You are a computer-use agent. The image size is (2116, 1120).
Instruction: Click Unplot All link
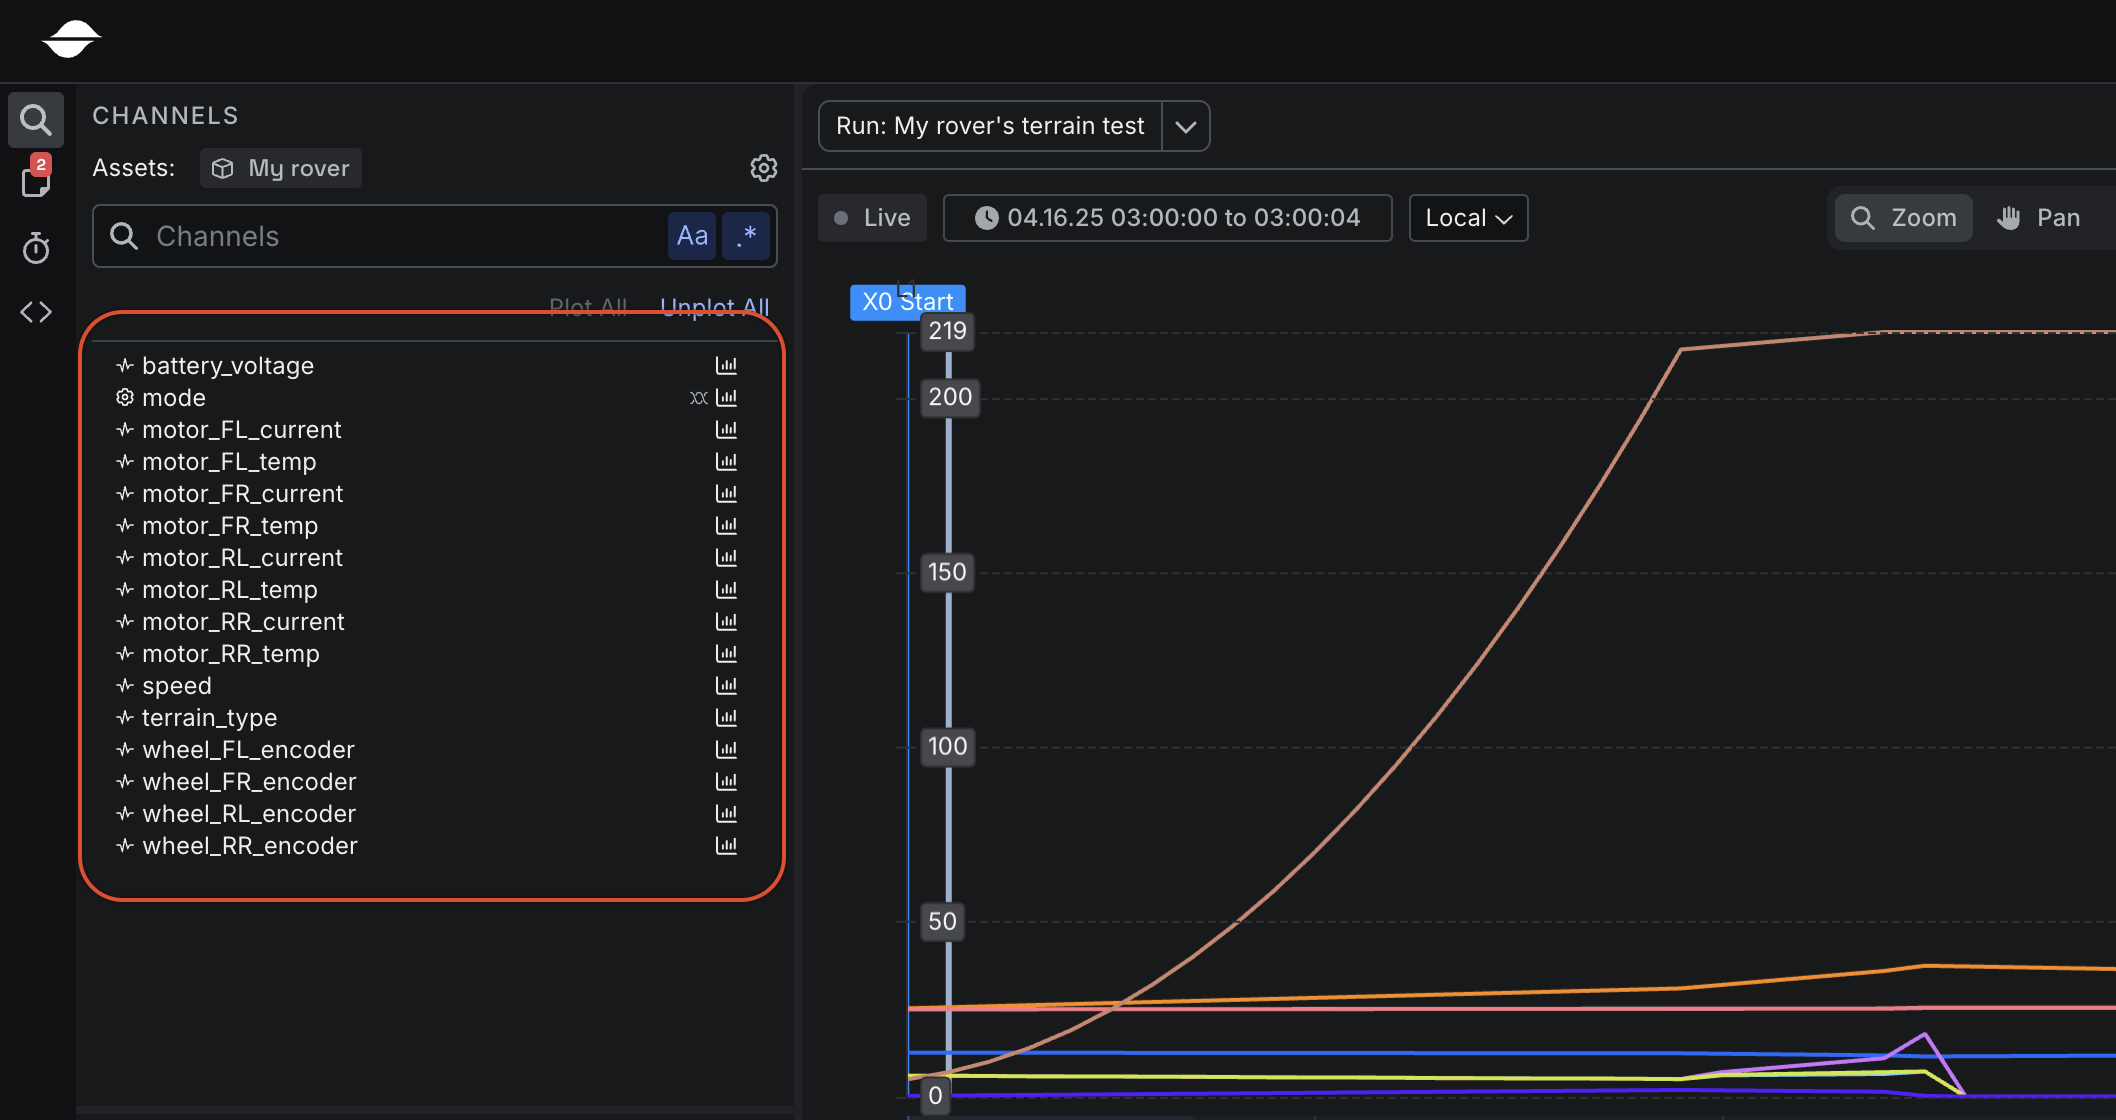714,306
